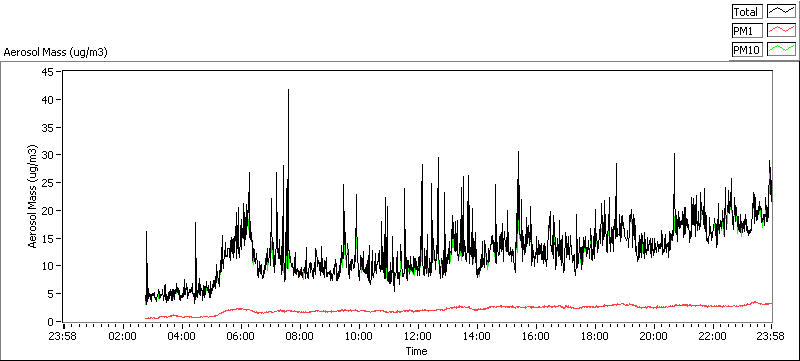This screenshot has width=800, height=361.
Task: Open the Total black line style swatch
Action: pos(782,12)
